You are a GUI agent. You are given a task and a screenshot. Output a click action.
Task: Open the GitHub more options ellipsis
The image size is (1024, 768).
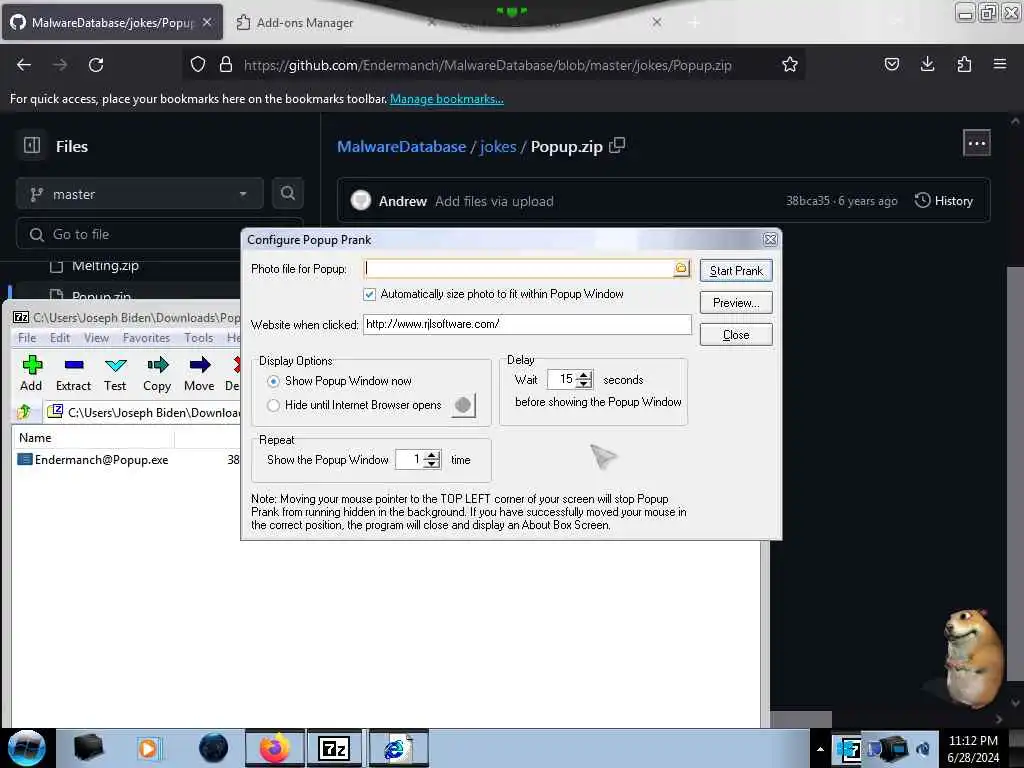coord(976,144)
